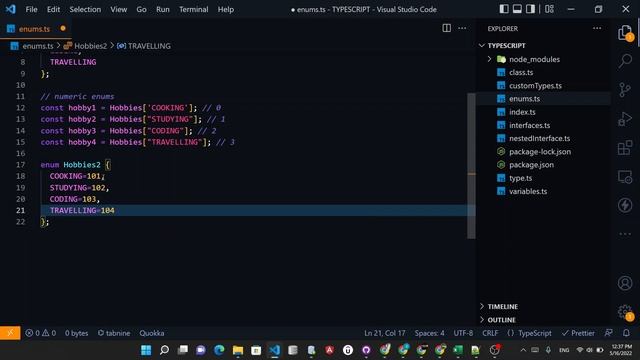Viewport: 640px width, 360px height.
Task: Click the editor vertical scrollbar
Action: coord(471,166)
